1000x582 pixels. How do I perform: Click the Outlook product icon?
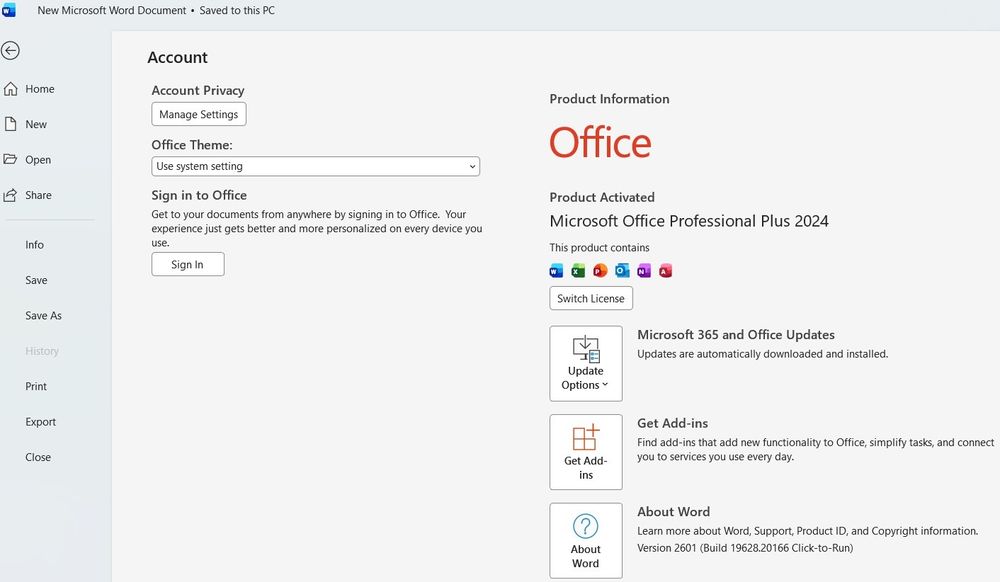[x=622, y=271]
